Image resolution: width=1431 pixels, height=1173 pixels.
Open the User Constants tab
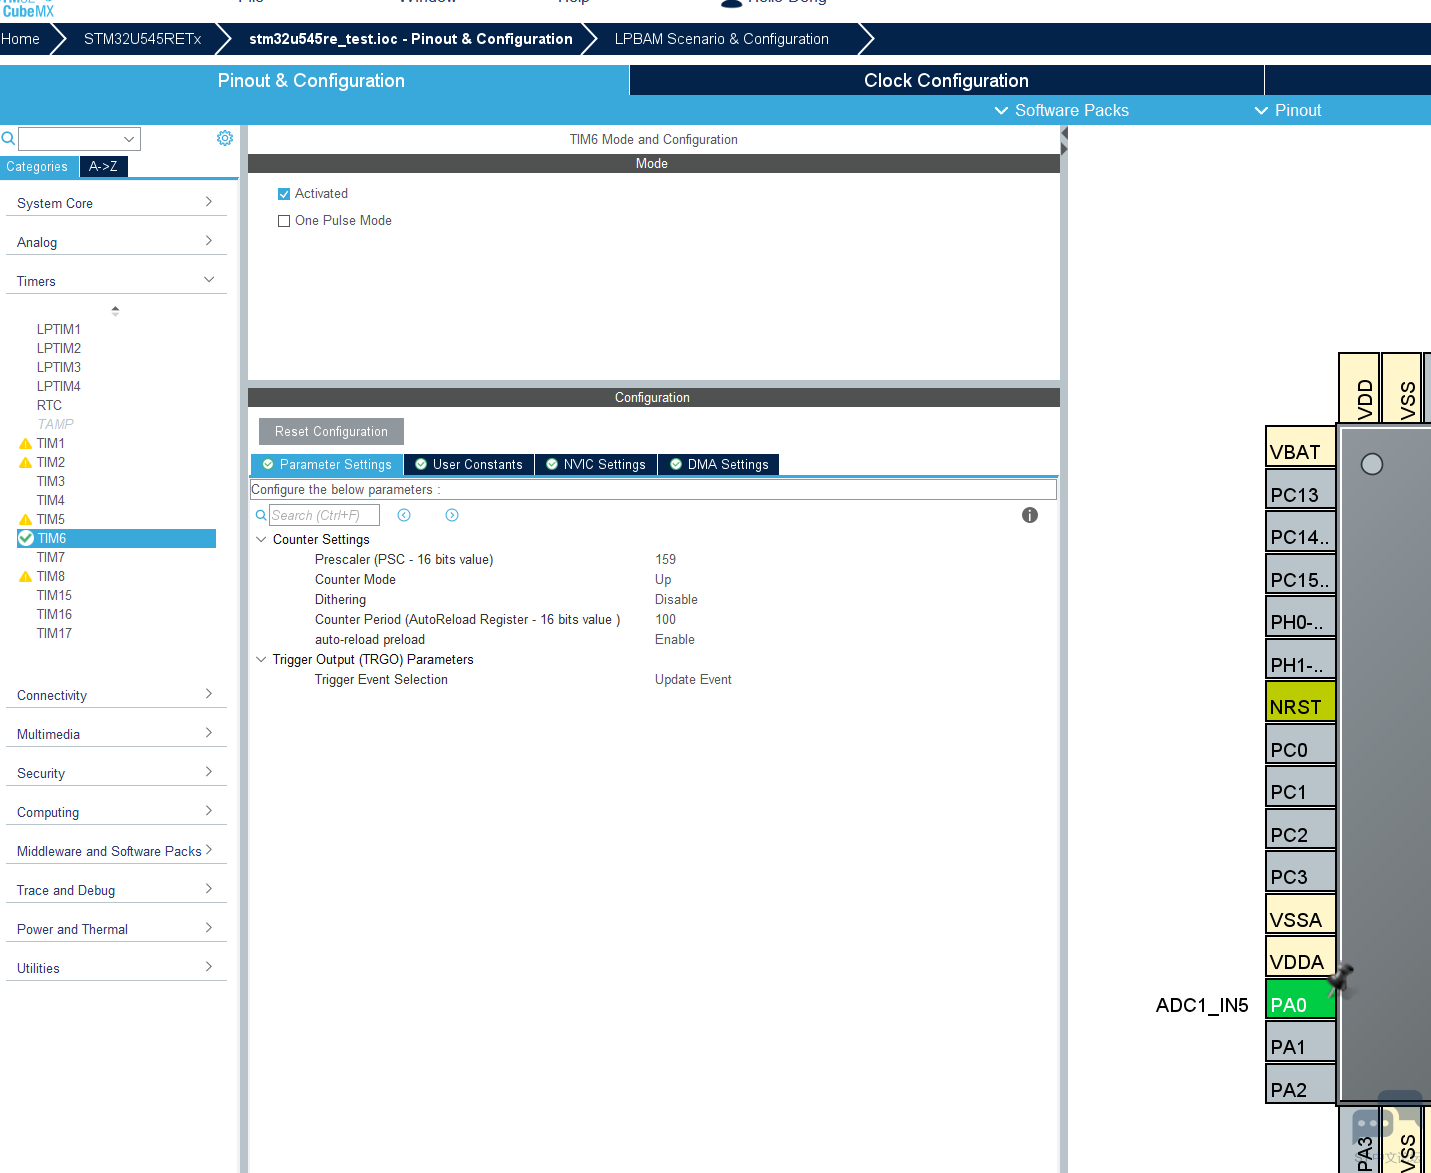469,464
